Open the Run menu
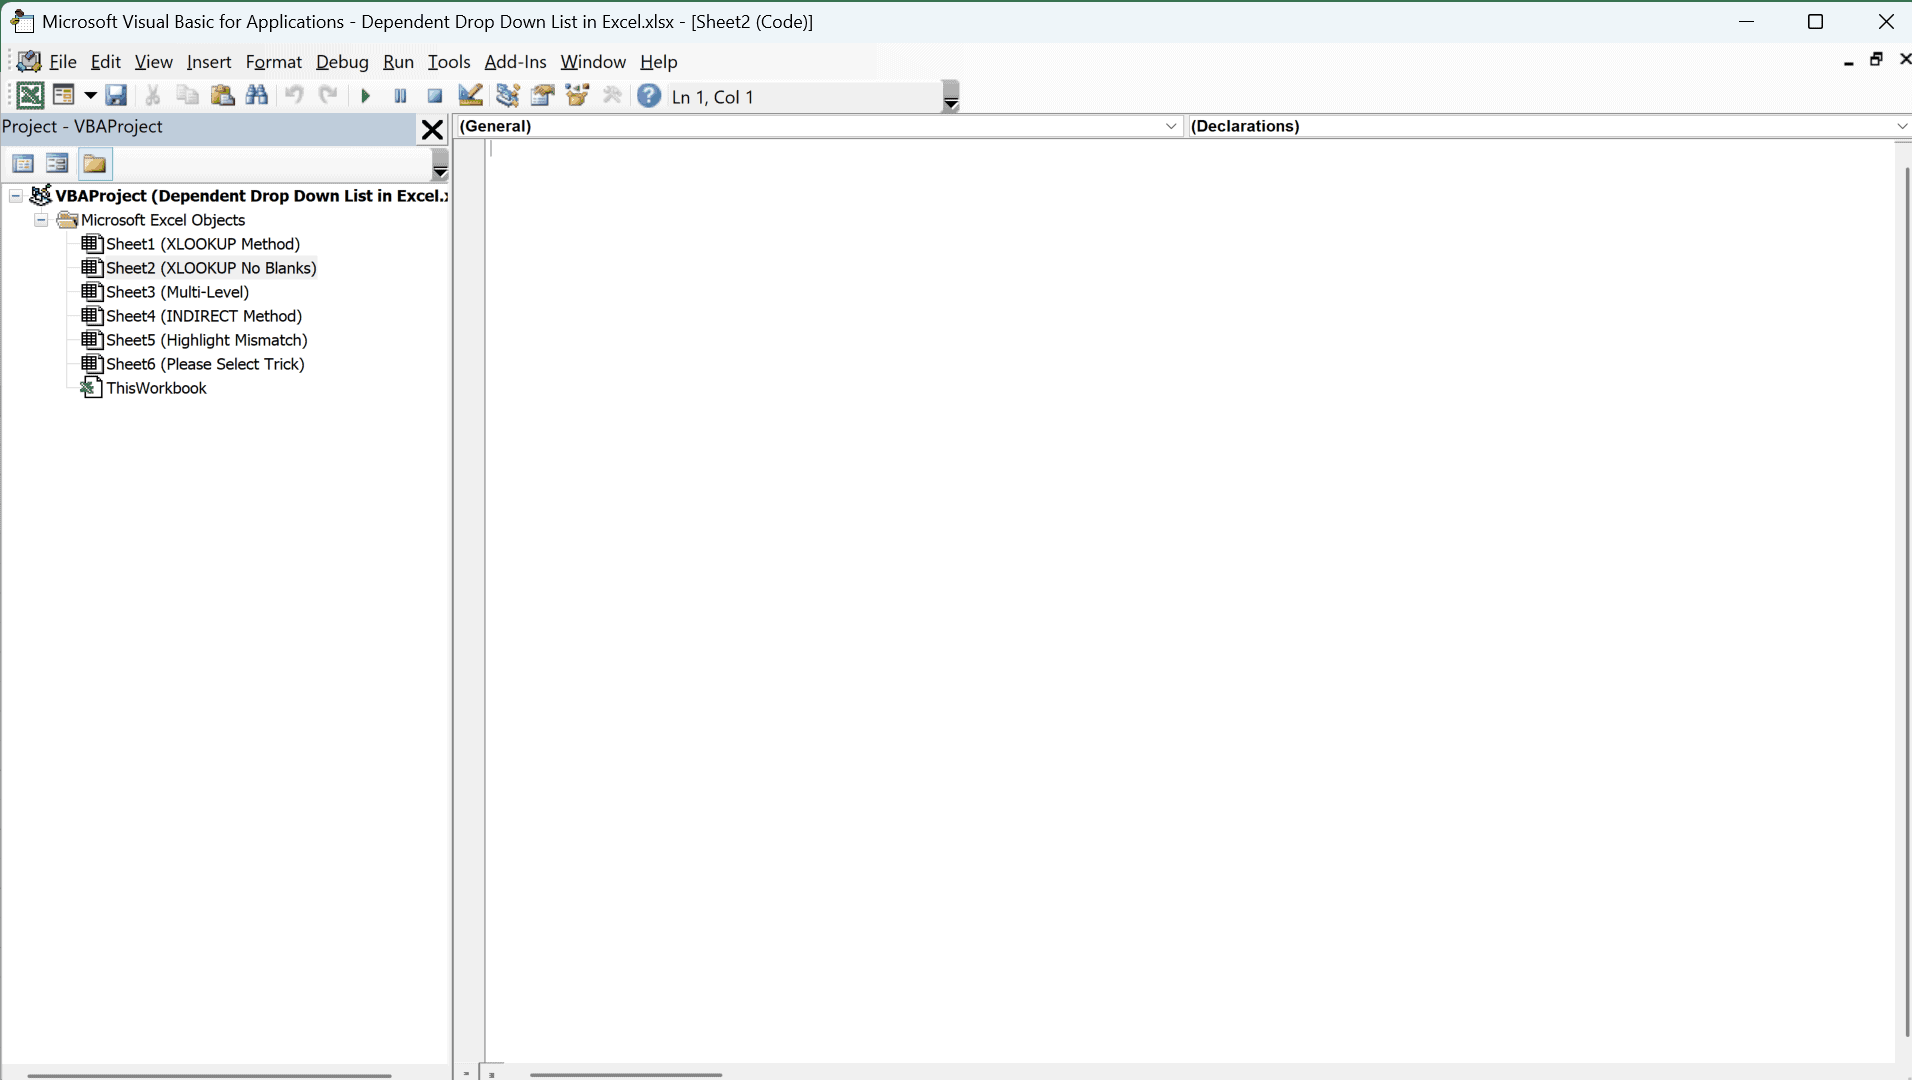Screen dimensions: 1912x1080 pyautogui.click(x=398, y=62)
